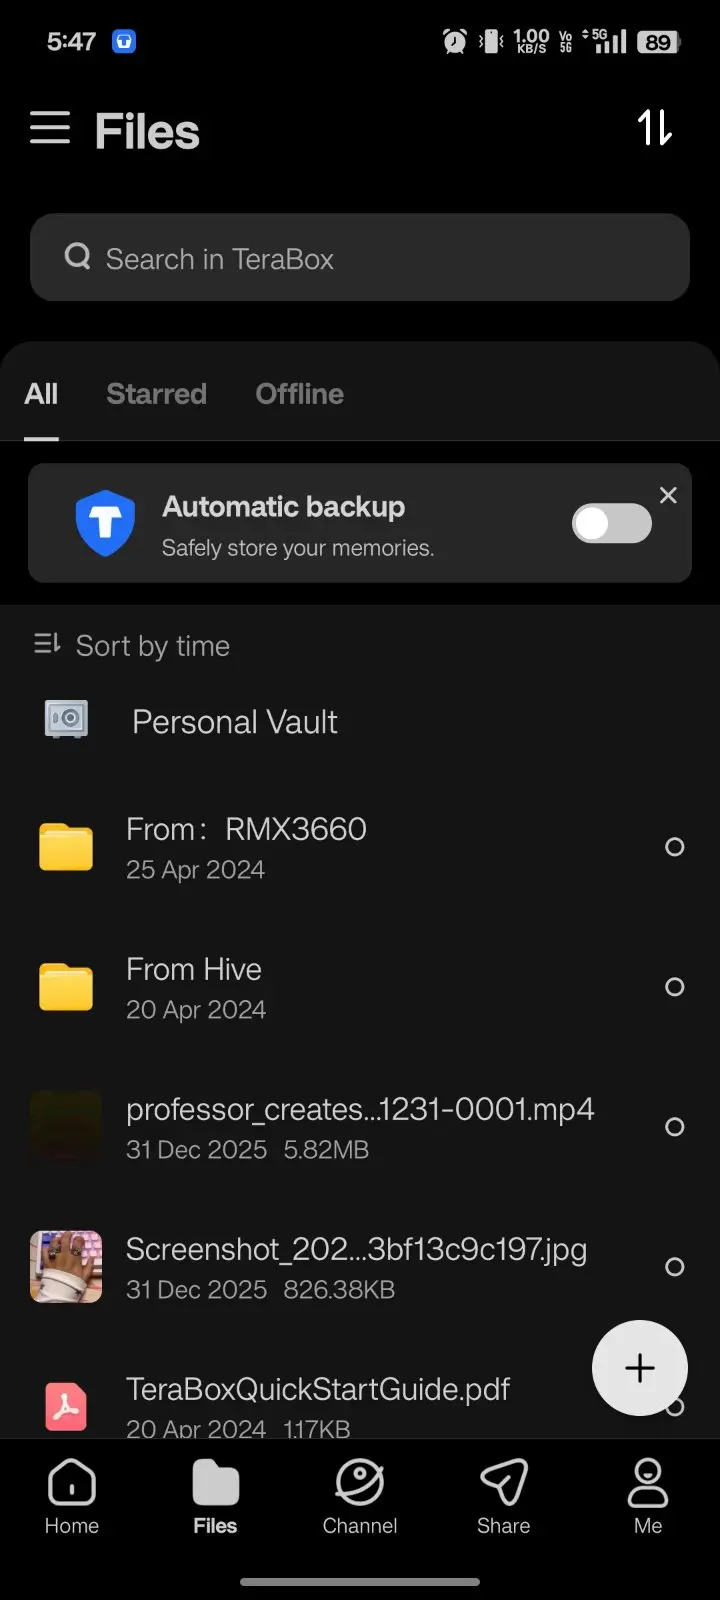Screen dimensions: 720x1600
Task: Tap the transfer list arrows icon
Action: point(655,128)
